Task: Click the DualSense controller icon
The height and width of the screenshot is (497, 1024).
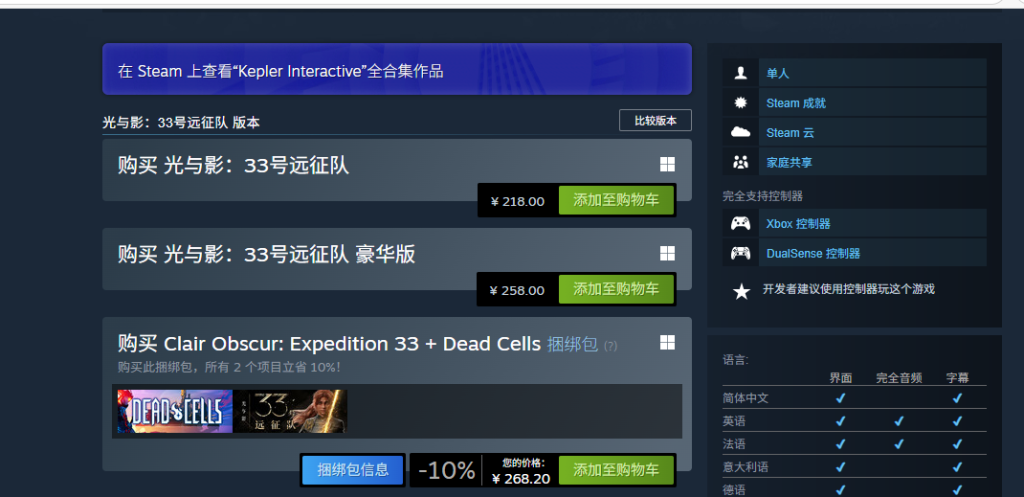Action: coord(741,253)
